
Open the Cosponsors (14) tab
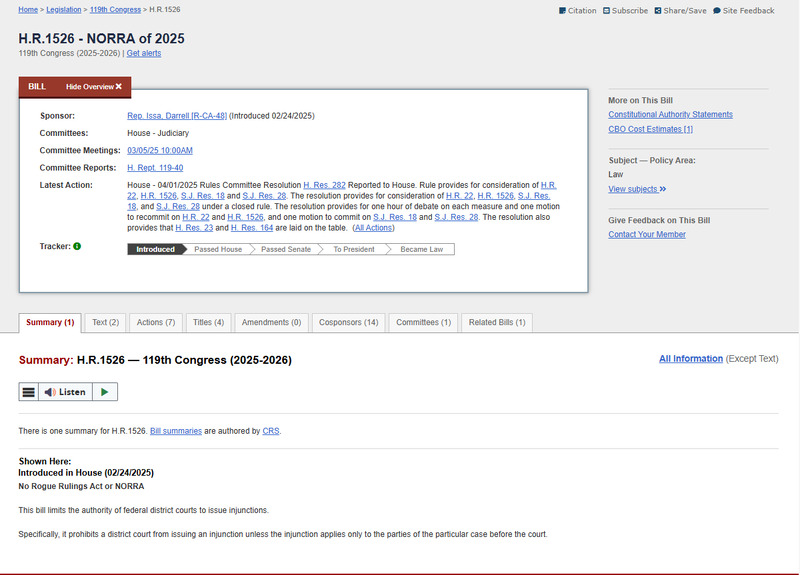click(x=348, y=323)
